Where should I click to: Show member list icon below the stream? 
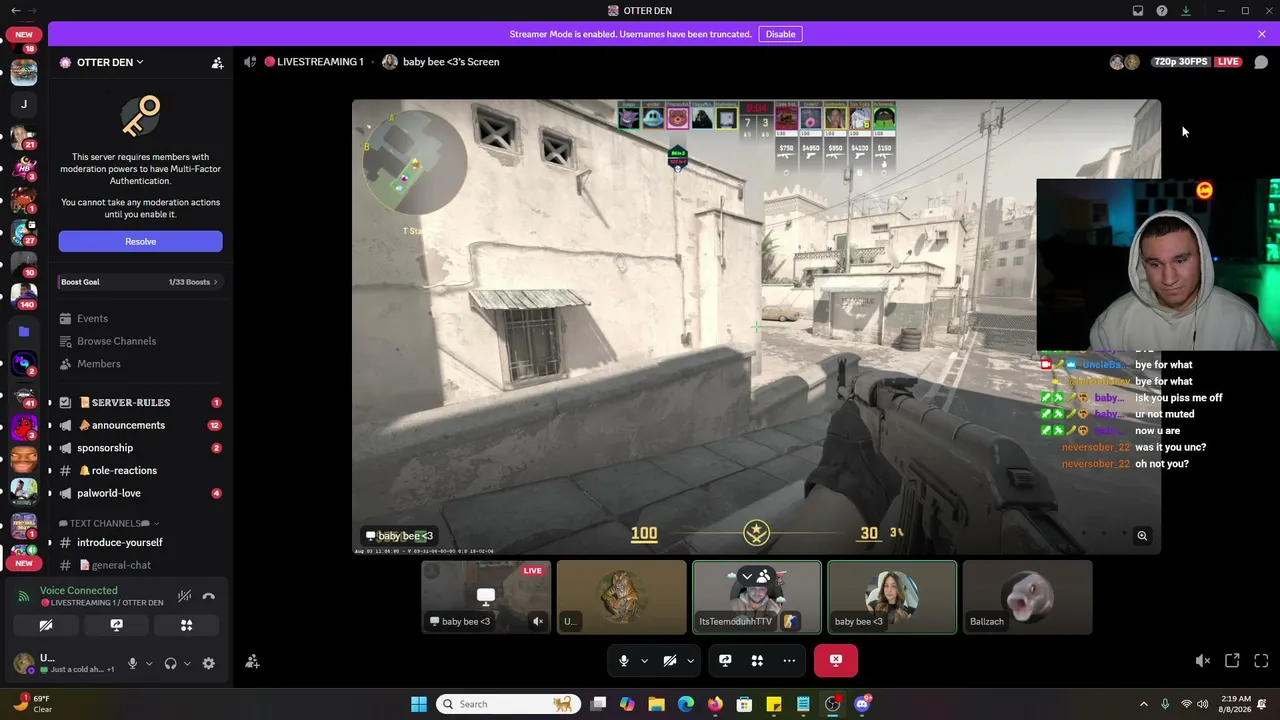(x=252, y=661)
